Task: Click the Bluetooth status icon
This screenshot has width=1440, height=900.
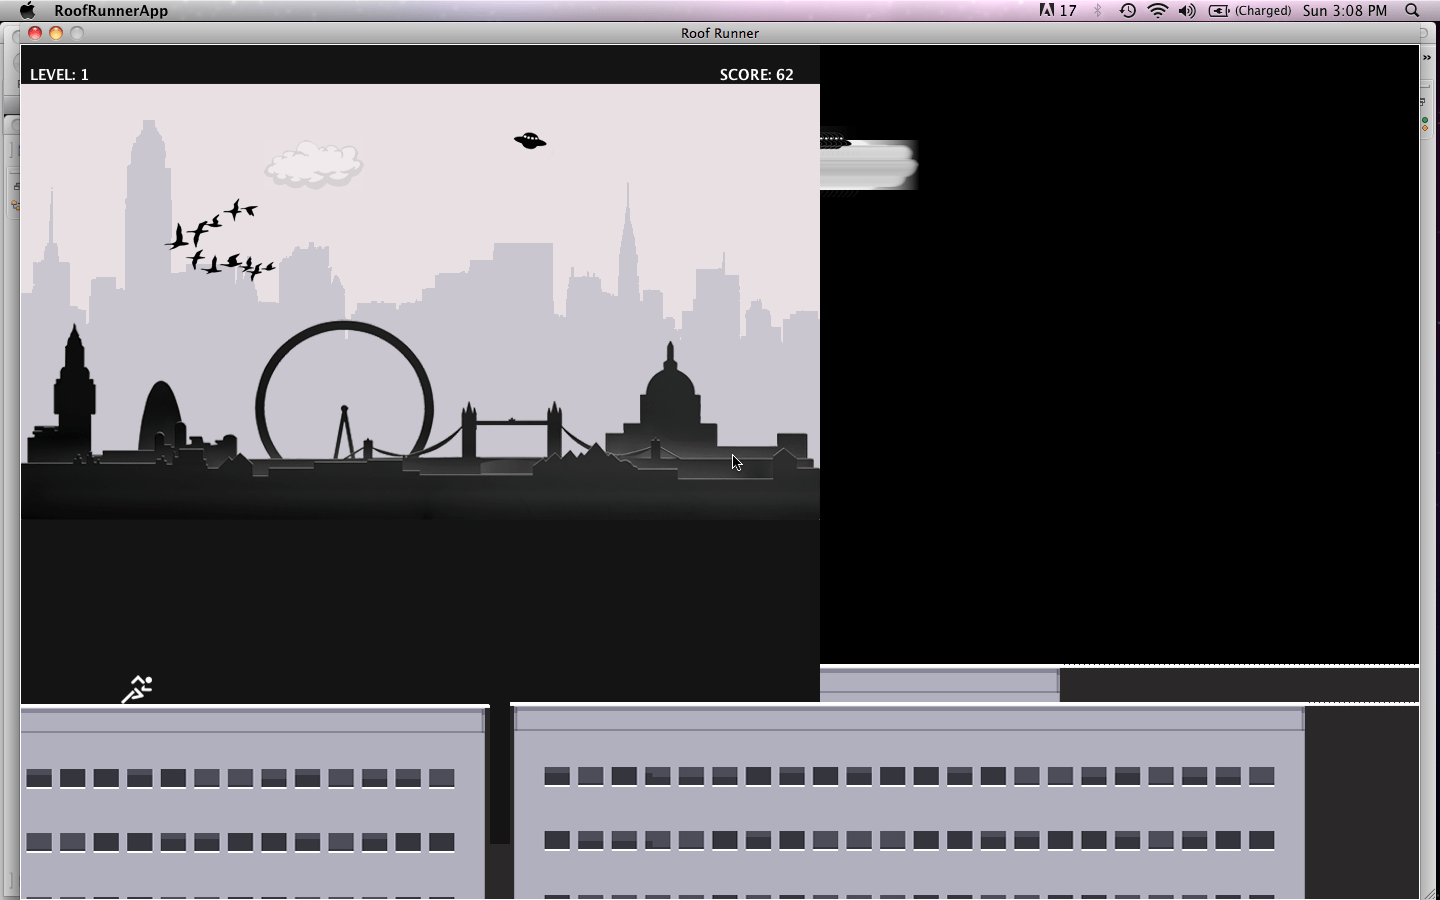Action: pos(1098,10)
